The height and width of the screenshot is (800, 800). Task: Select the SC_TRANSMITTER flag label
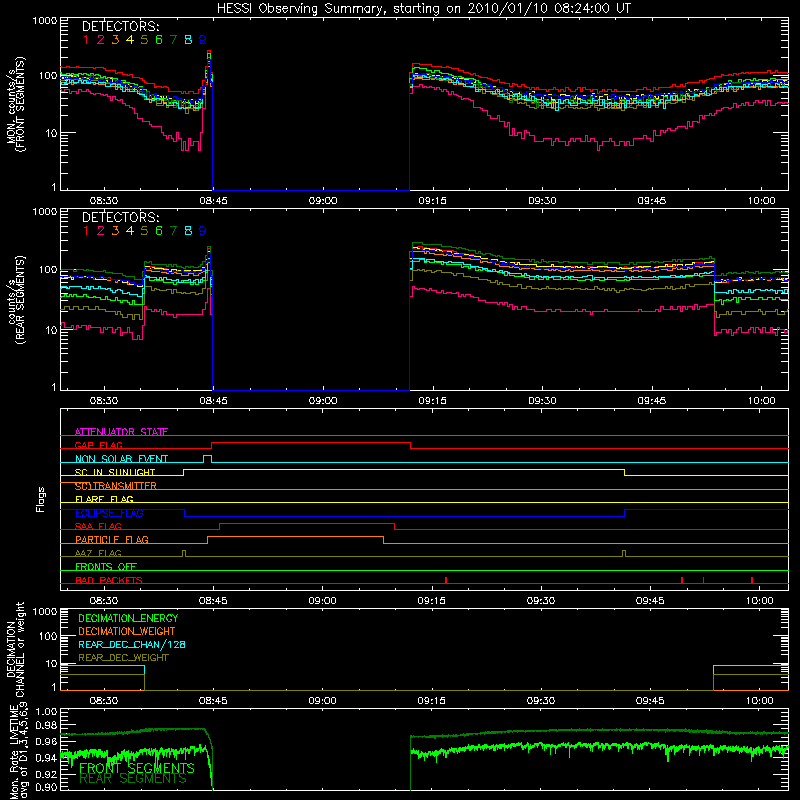[116, 486]
